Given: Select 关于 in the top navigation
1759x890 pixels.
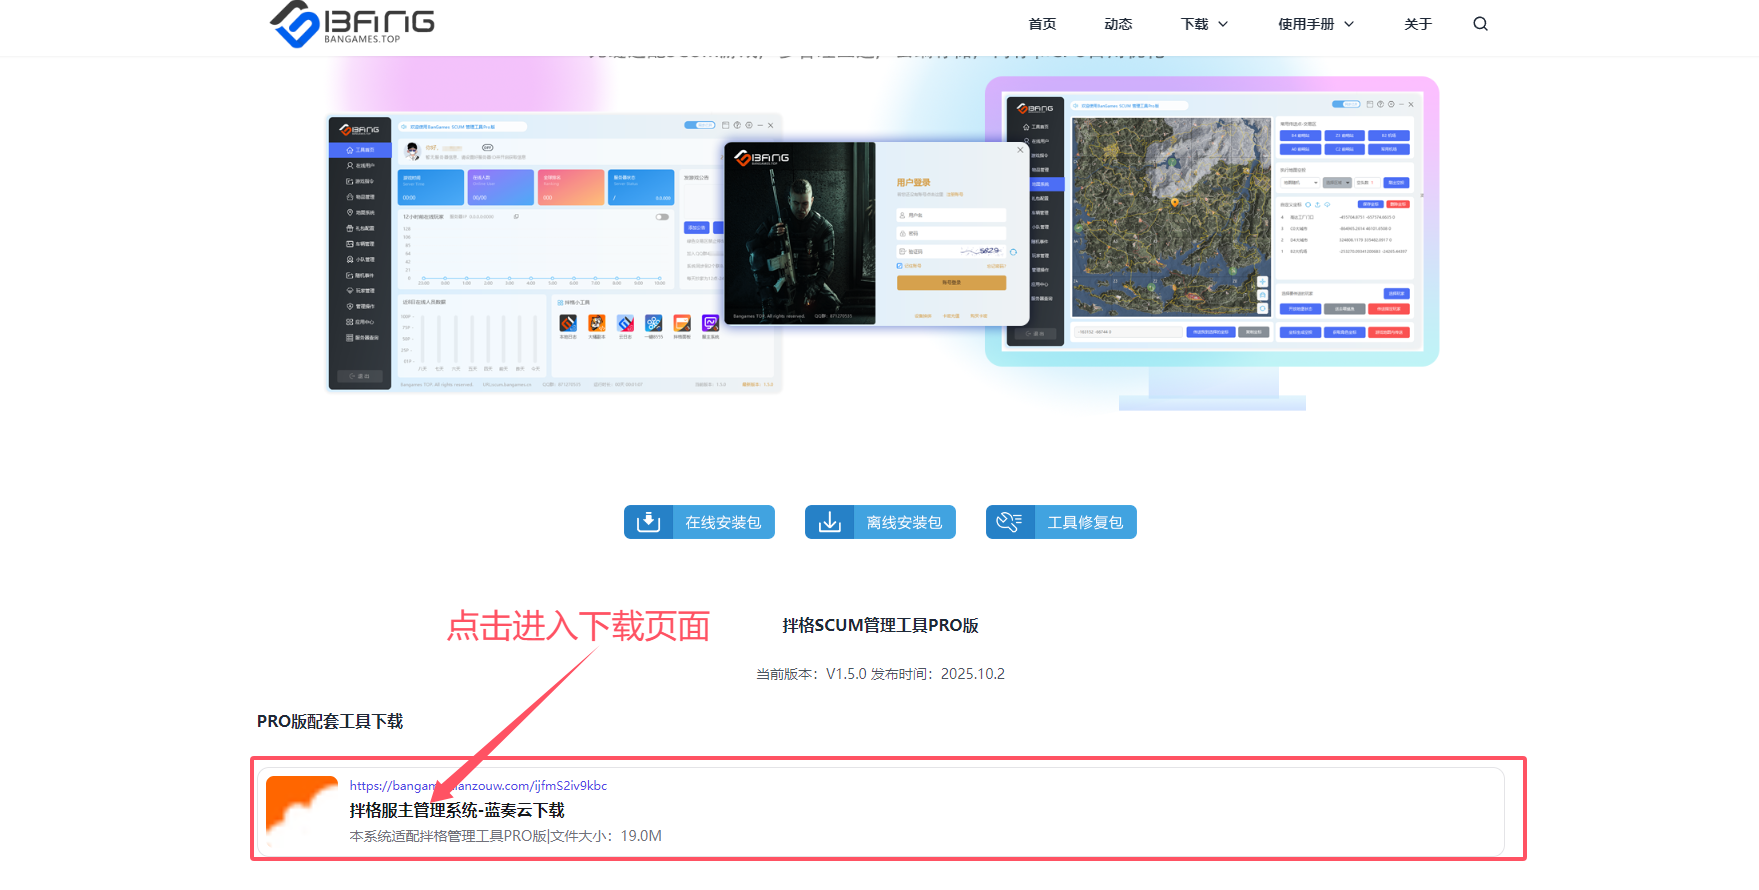Looking at the screenshot, I should (x=1417, y=24).
